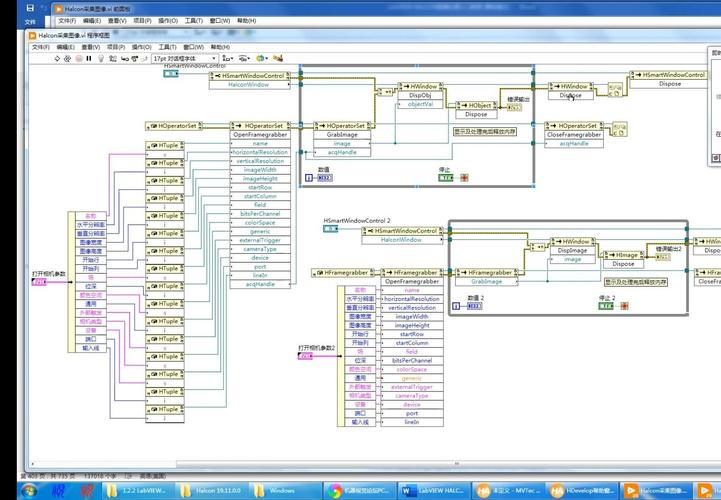Screen dimensions: 721x500
Task: Open the Word document in the taskbar
Action: 432,490
